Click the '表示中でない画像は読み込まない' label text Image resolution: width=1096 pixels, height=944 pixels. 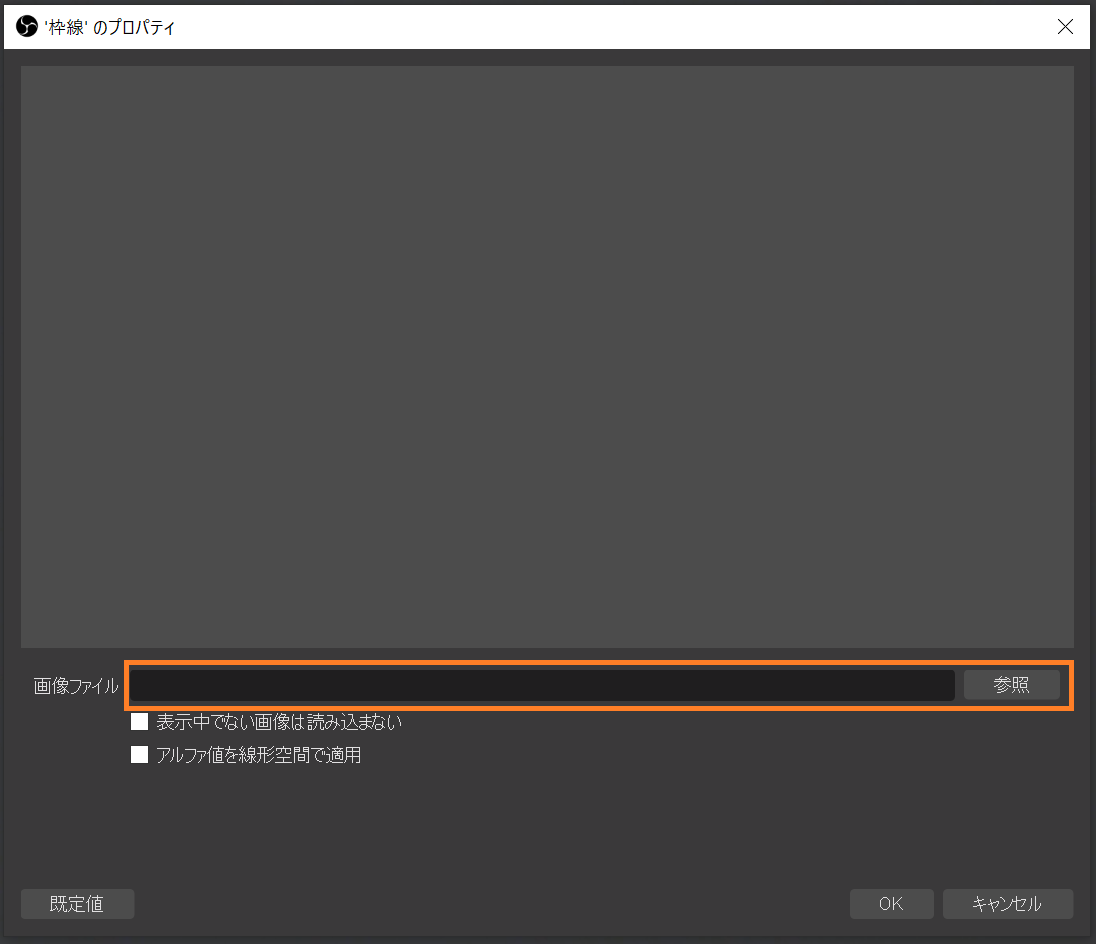pyautogui.click(x=279, y=722)
